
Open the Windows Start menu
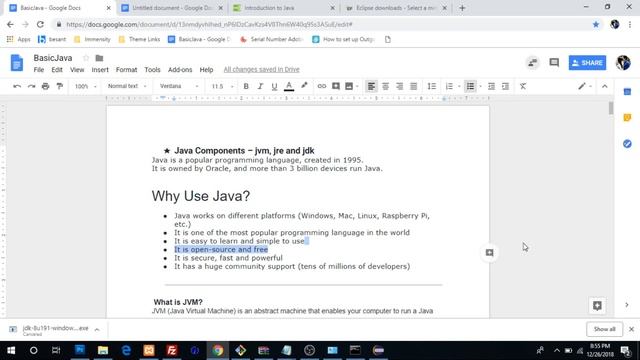[x=11, y=350]
